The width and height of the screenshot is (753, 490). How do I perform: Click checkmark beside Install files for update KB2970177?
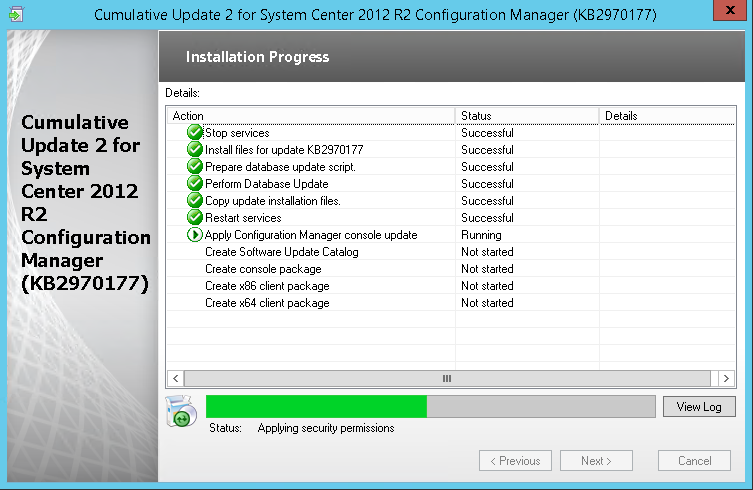(194, 149)
